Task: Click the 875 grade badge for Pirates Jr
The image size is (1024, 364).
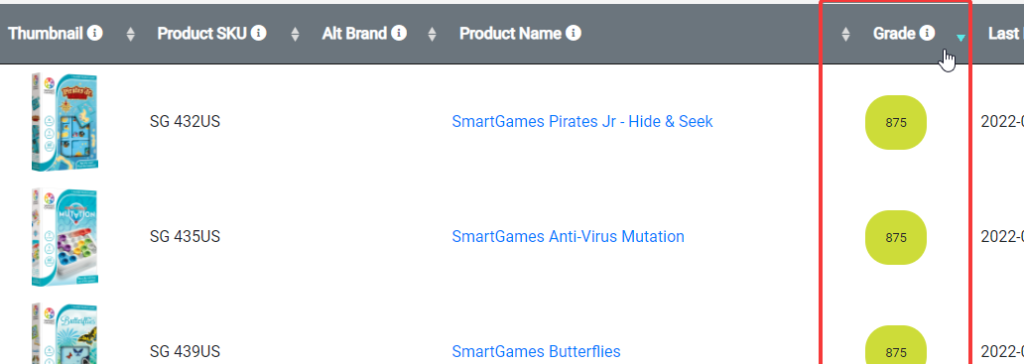Action: [896, 122]
